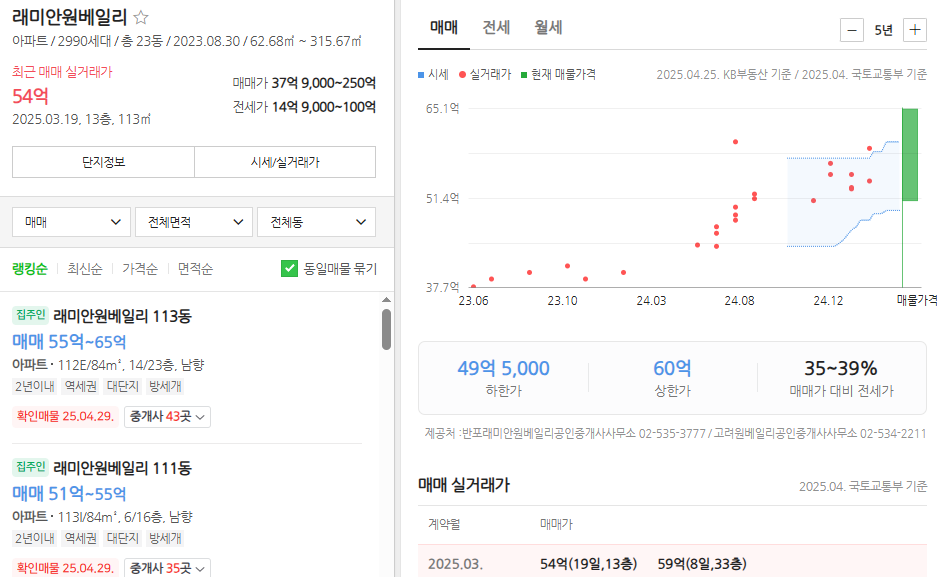
Task: Click the 54억(19일,13층) transaction entry
Action: pos(588,564)
